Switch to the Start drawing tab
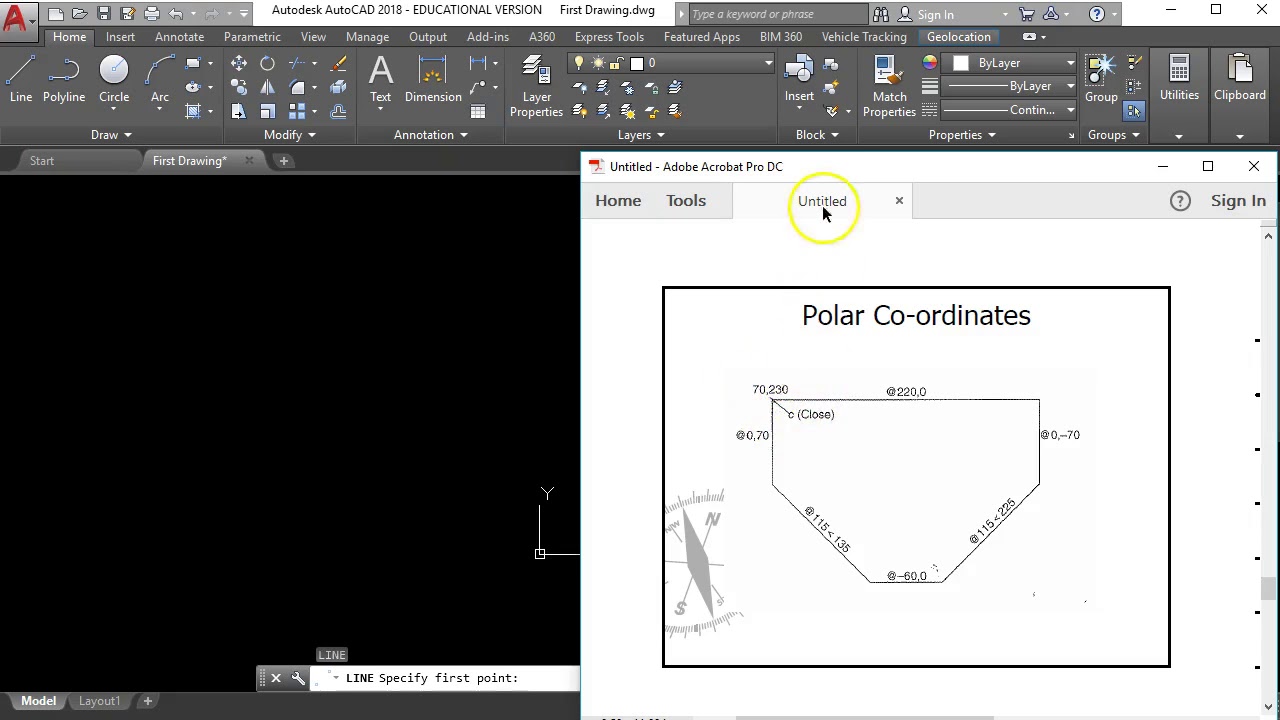The width and height of the screenshot is (1280, 720). (42, 161)
